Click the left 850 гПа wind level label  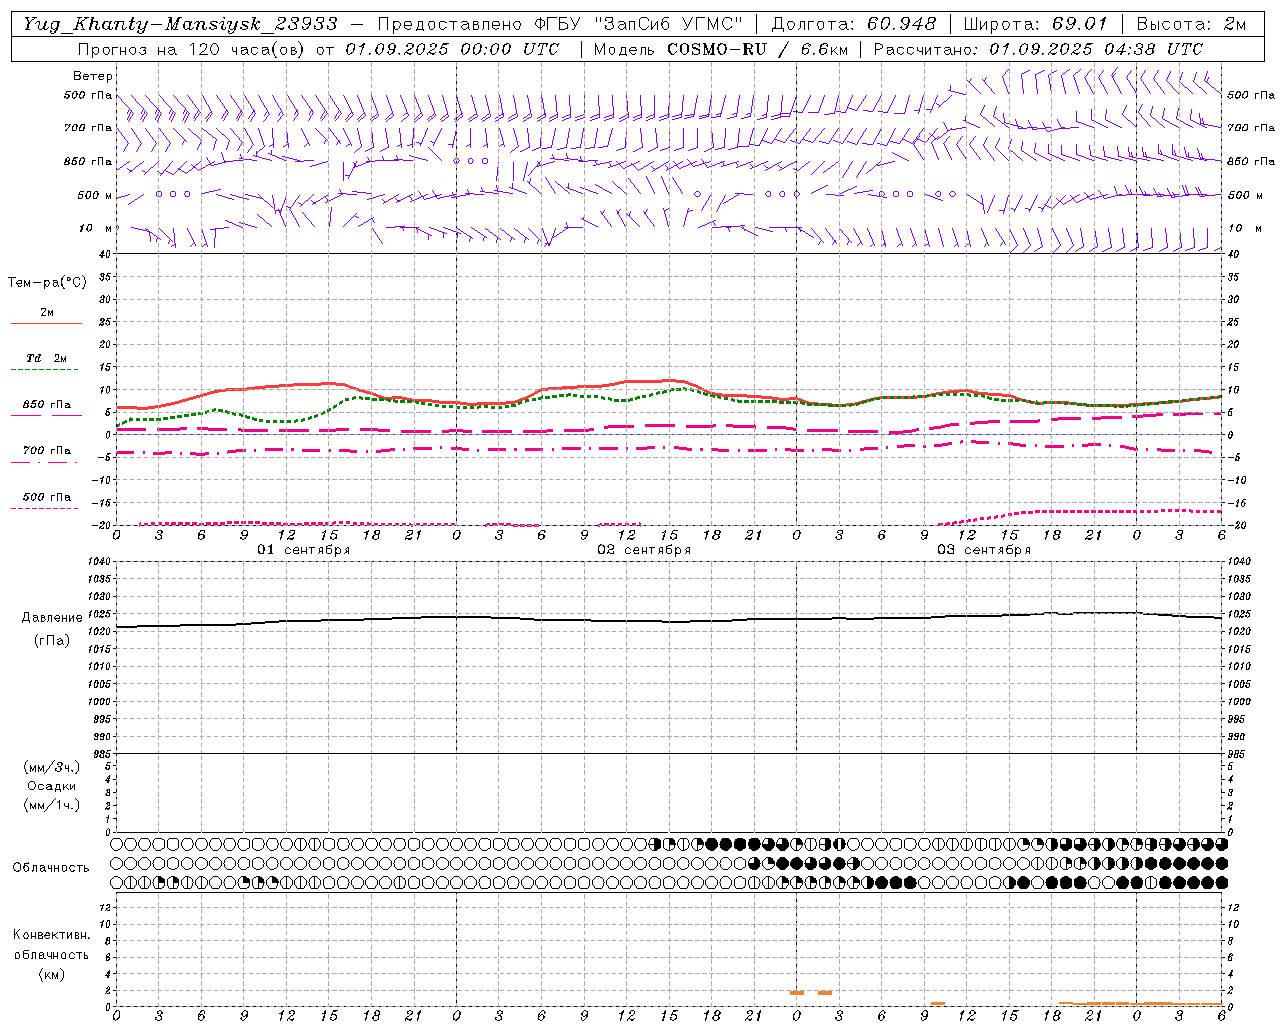tap(88, 161)
